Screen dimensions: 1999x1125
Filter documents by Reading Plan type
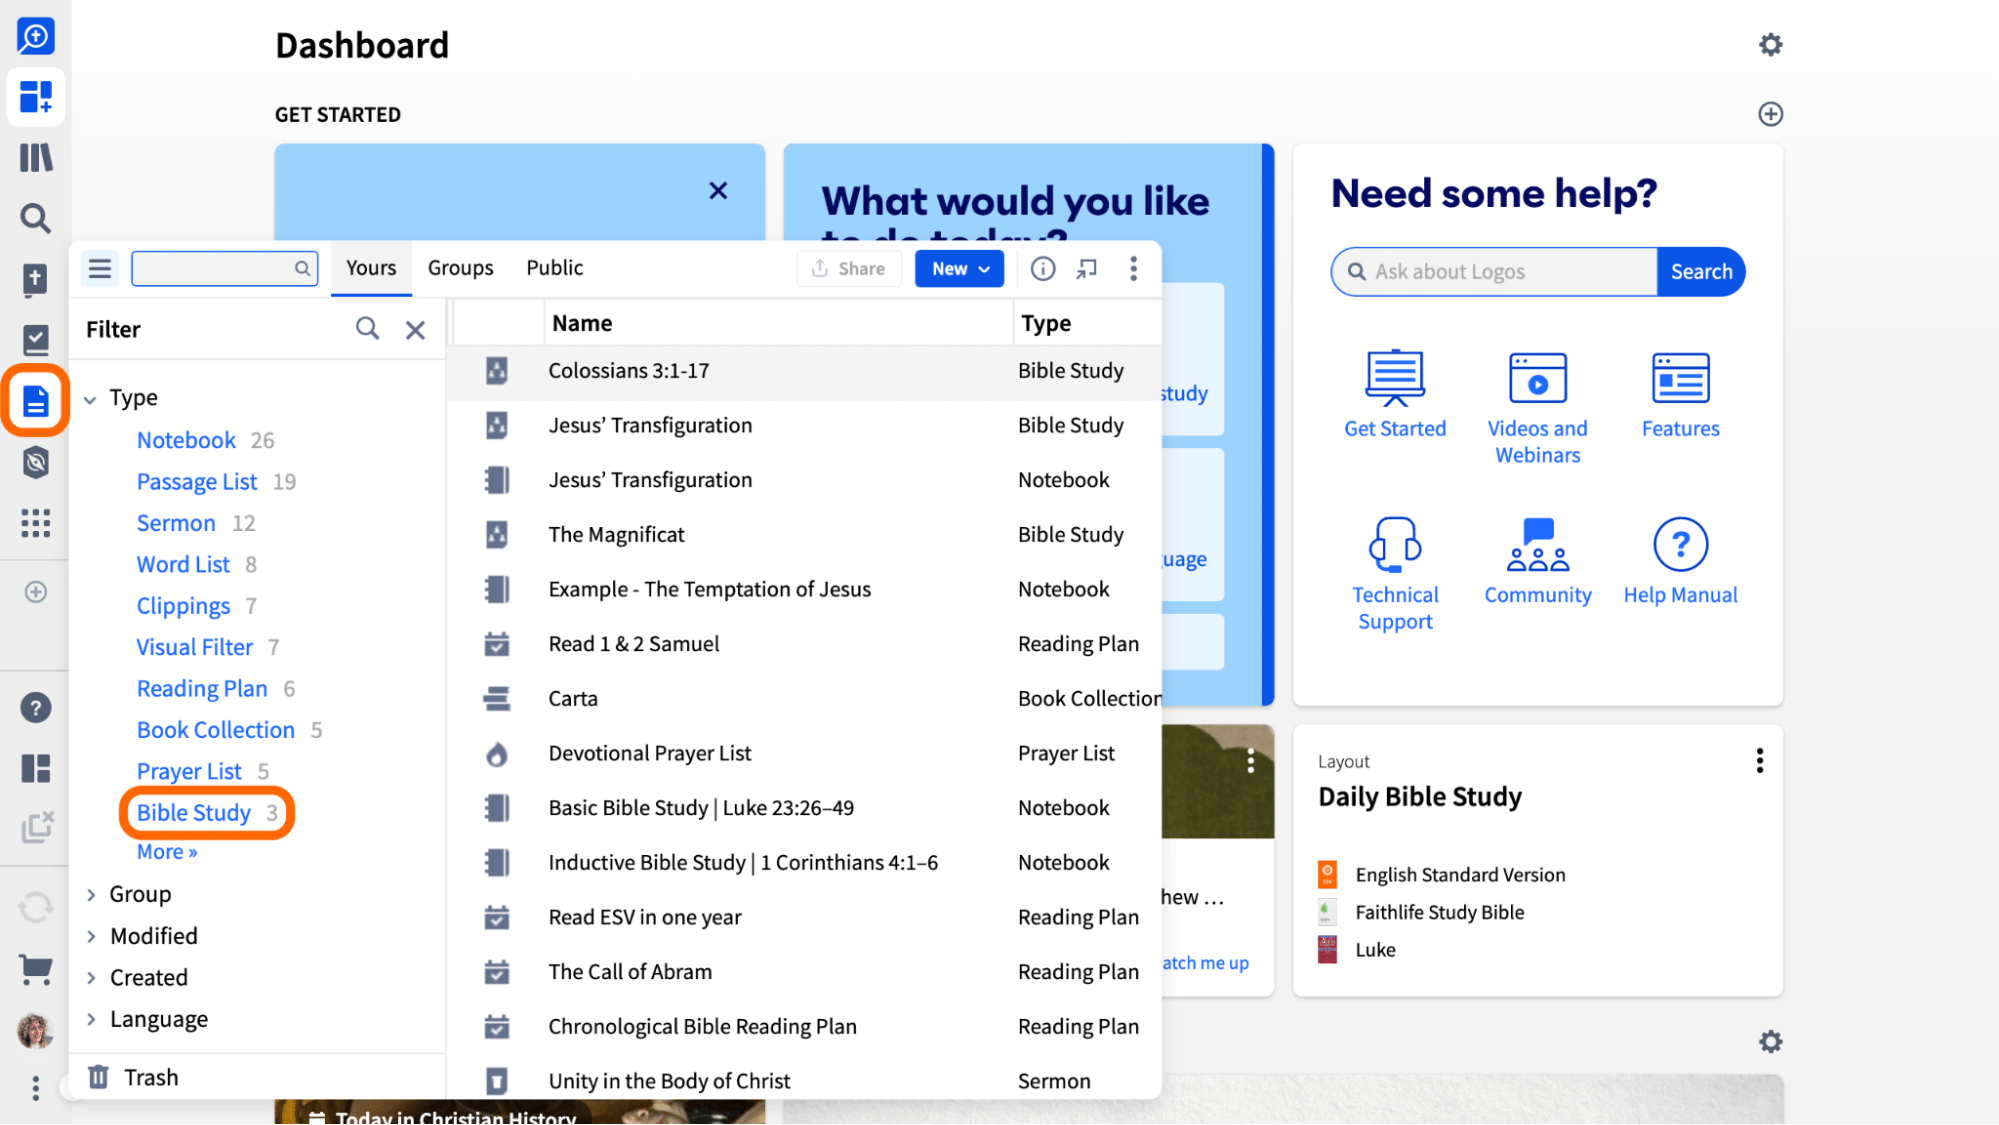click(202, 689)
